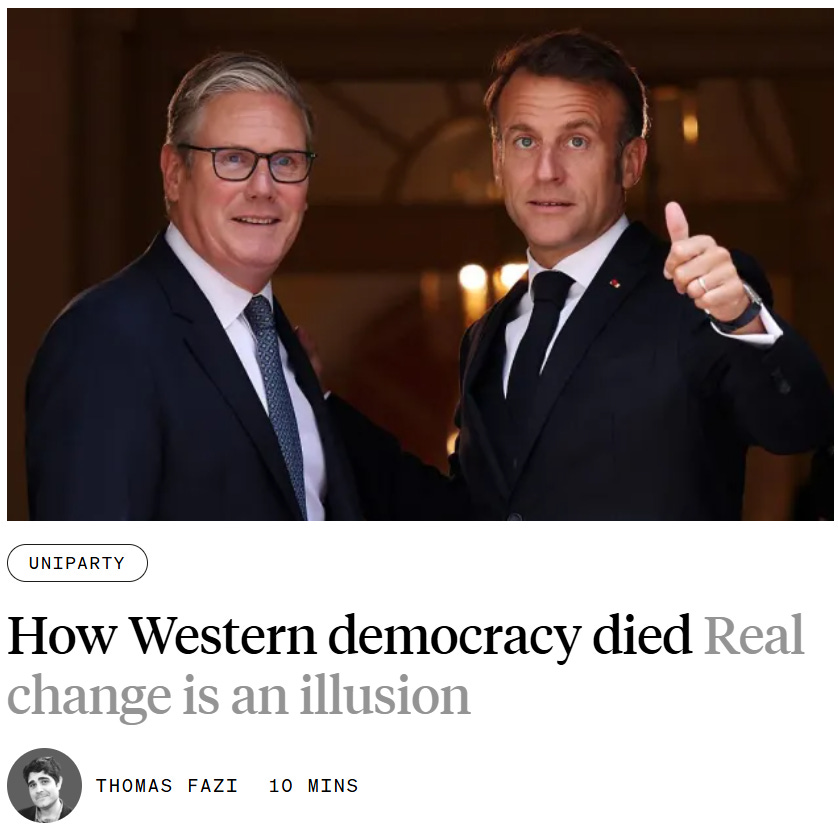838x832 pixels.
Task: Click the word "illusion" in the subtitle
Action: [385, 694]
